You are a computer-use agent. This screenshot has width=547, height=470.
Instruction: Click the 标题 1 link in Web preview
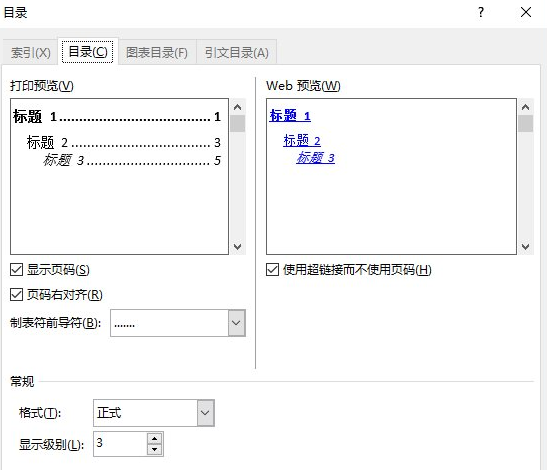point(290,115)
